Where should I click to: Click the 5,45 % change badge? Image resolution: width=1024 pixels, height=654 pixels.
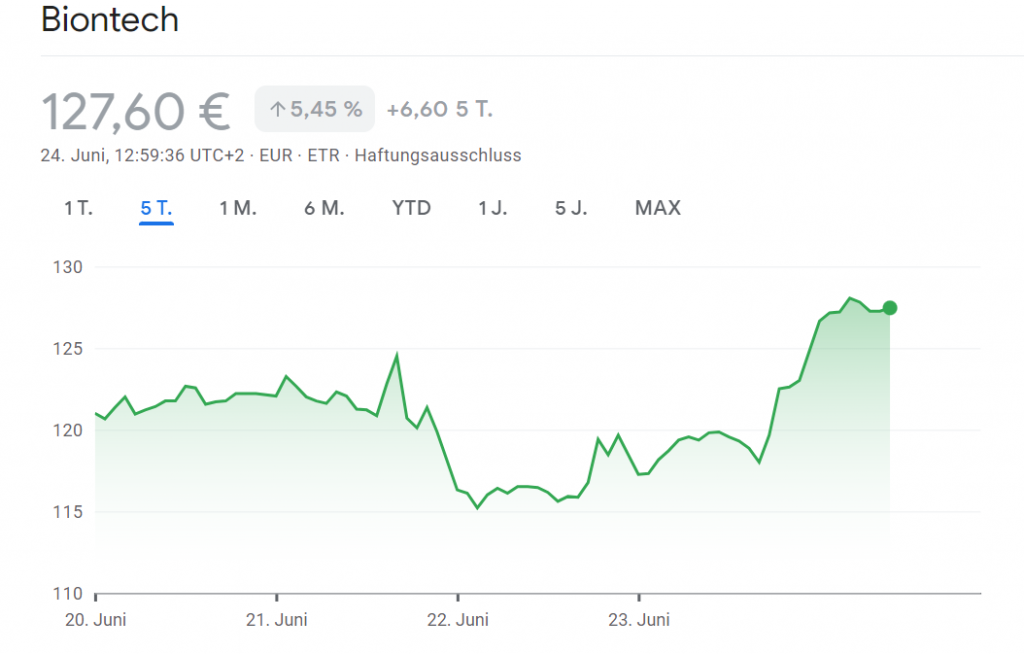(x=315, y=109)
